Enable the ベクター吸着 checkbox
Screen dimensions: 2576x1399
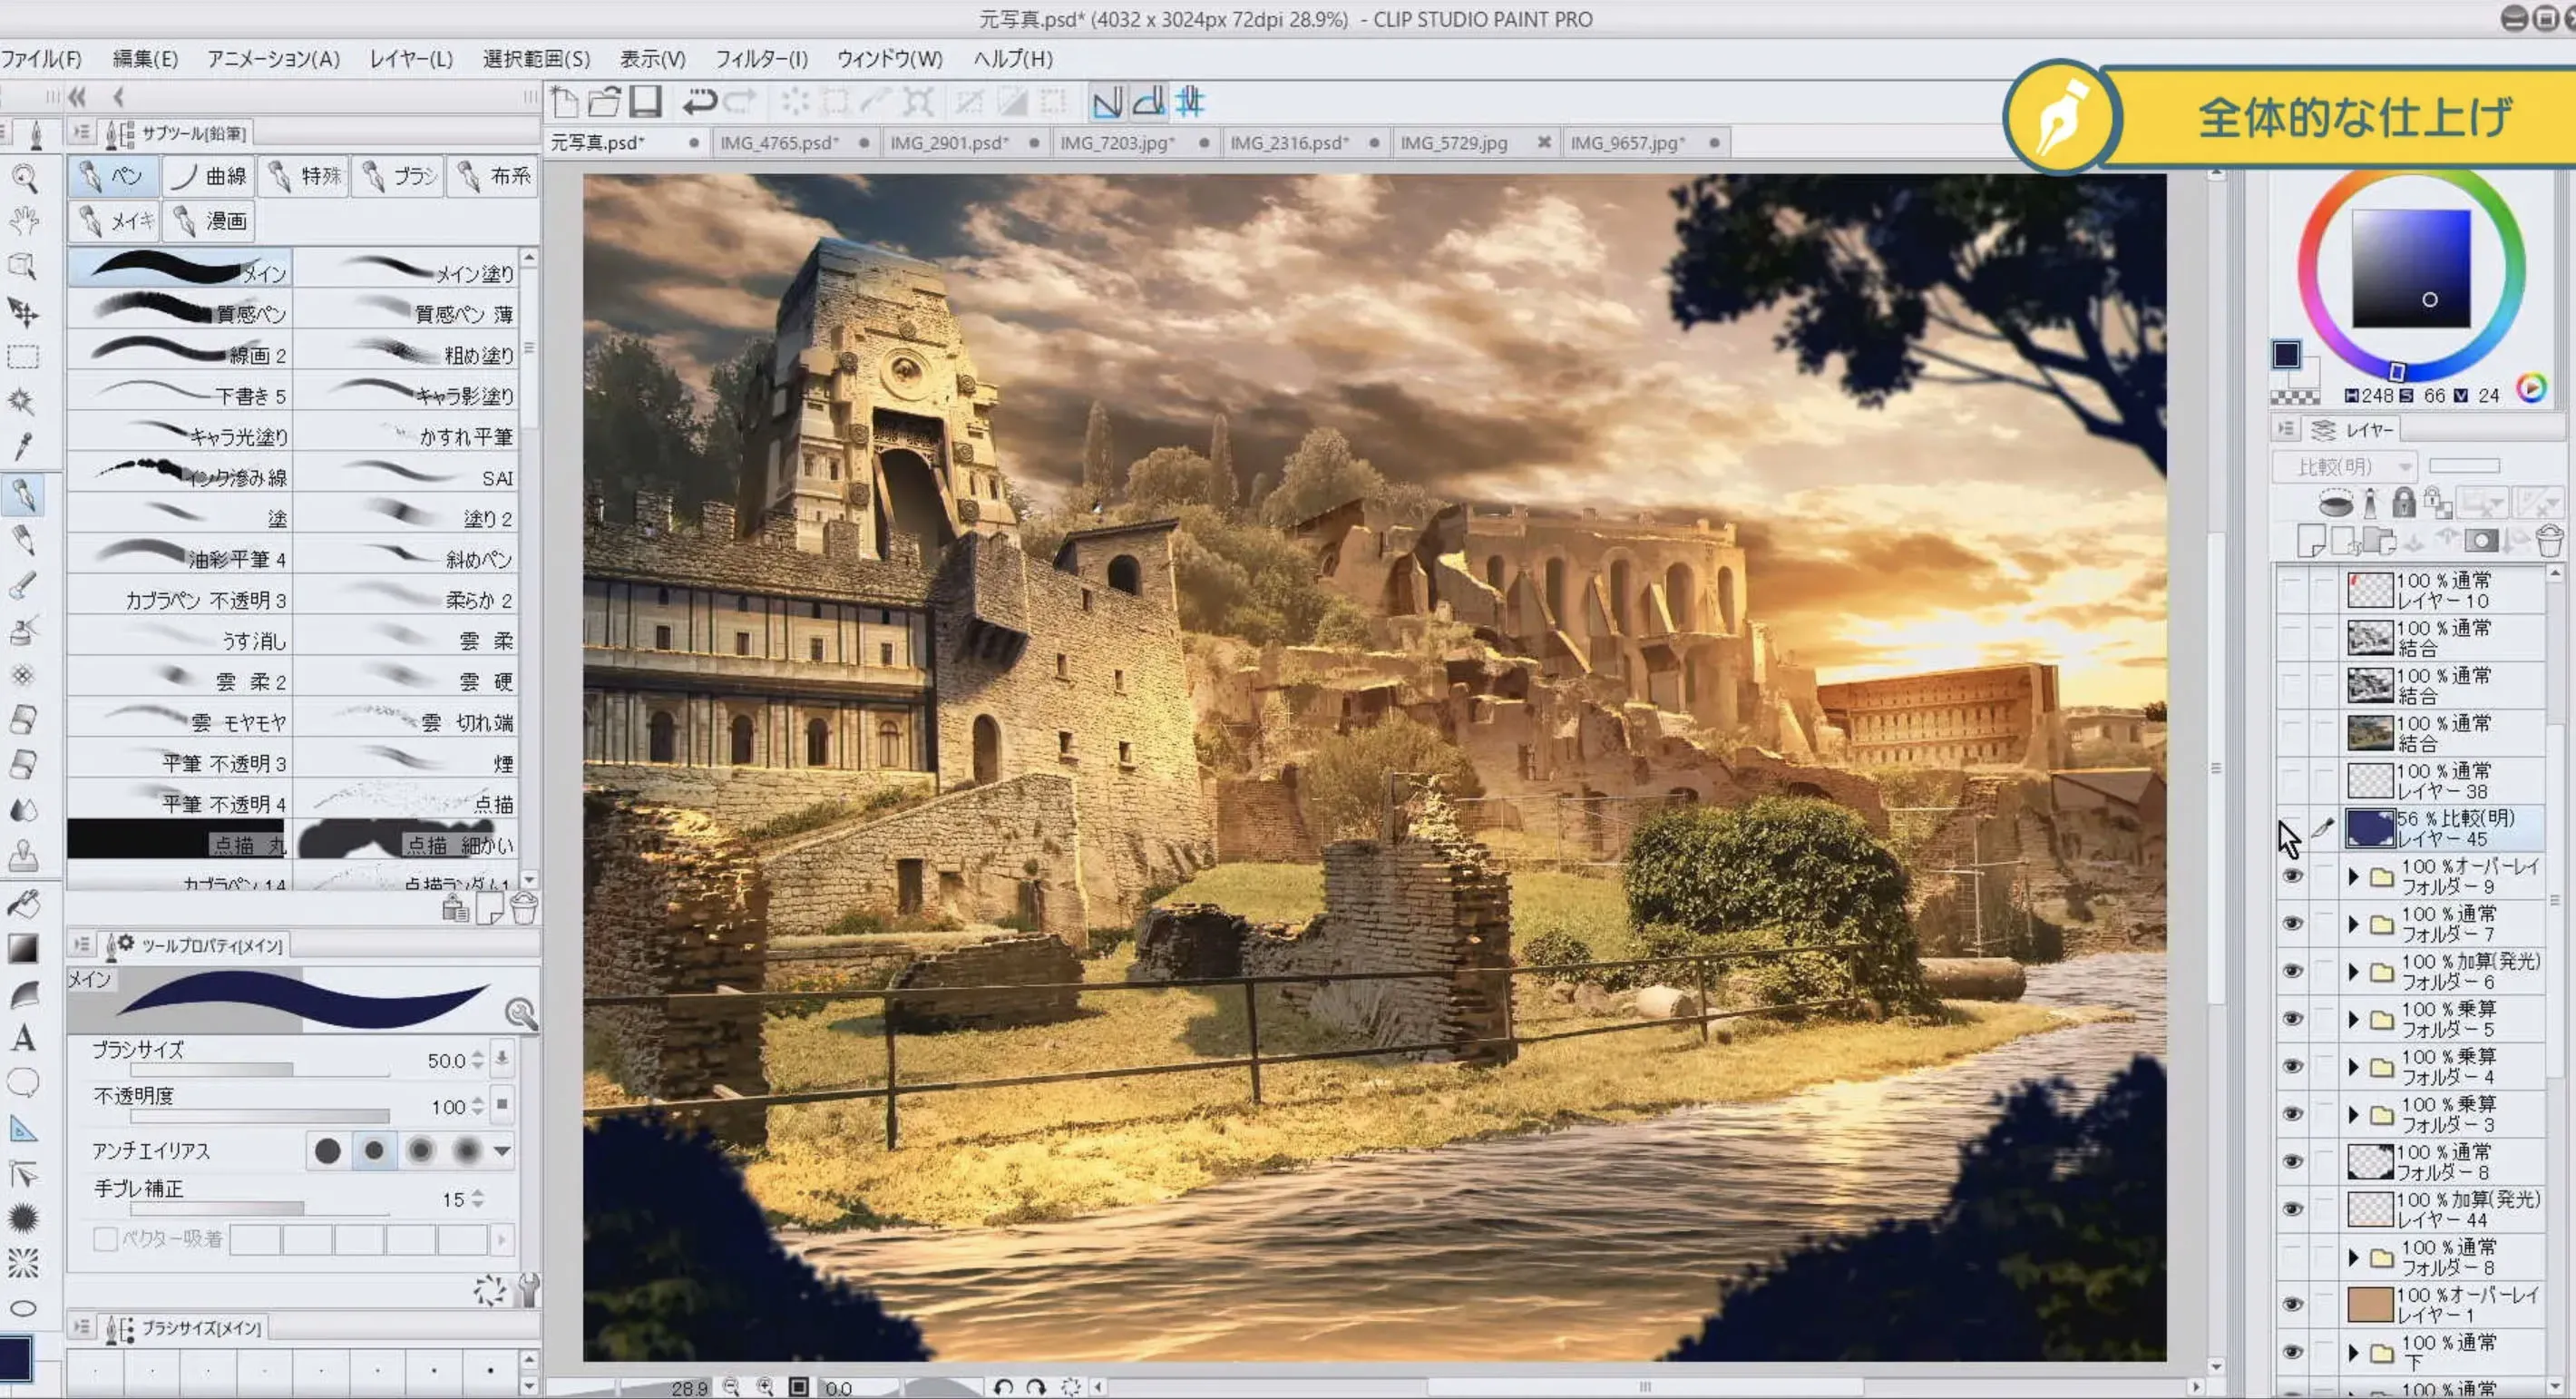coord(105,1239)
